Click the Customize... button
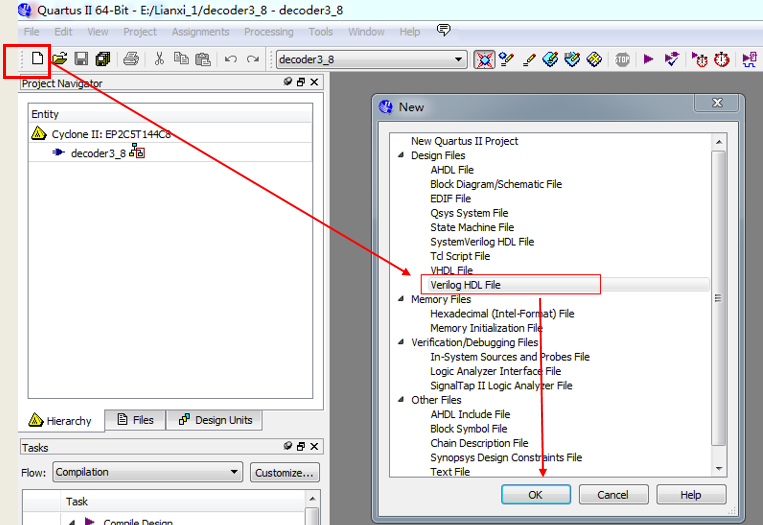 [x=285, y=472]
